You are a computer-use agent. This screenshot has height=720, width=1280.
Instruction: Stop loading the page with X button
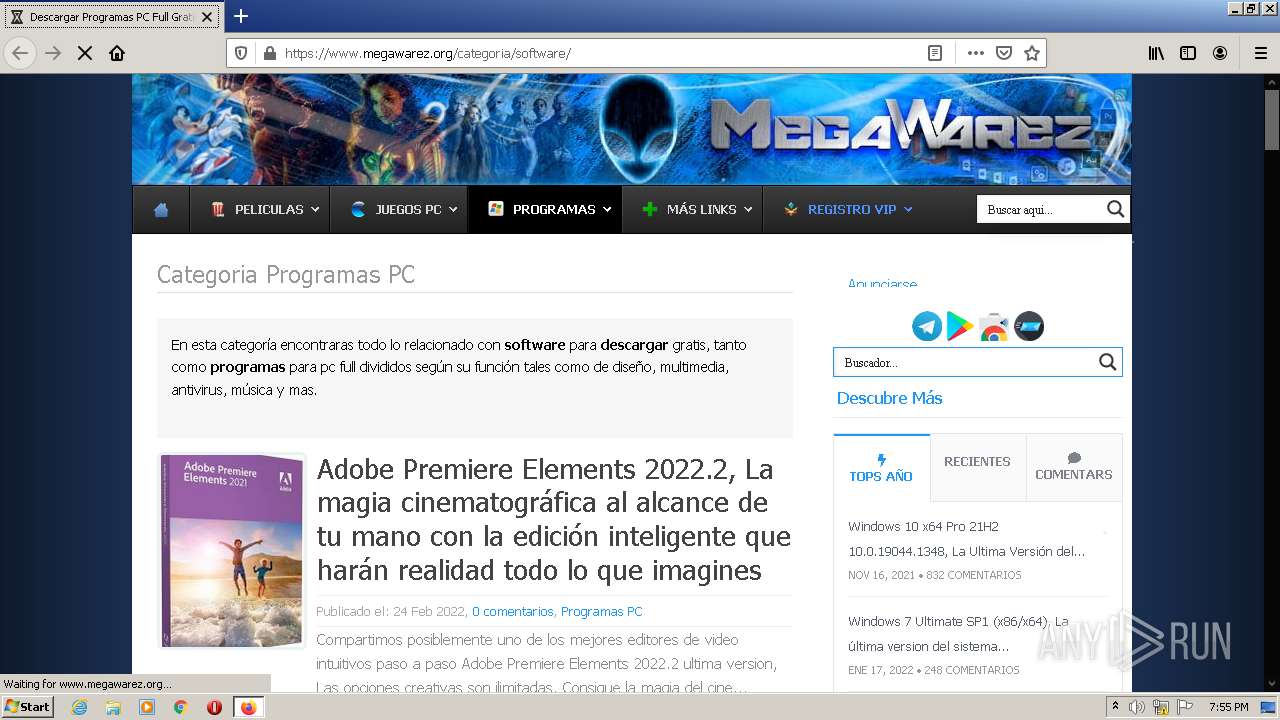(x=85, y=53)
